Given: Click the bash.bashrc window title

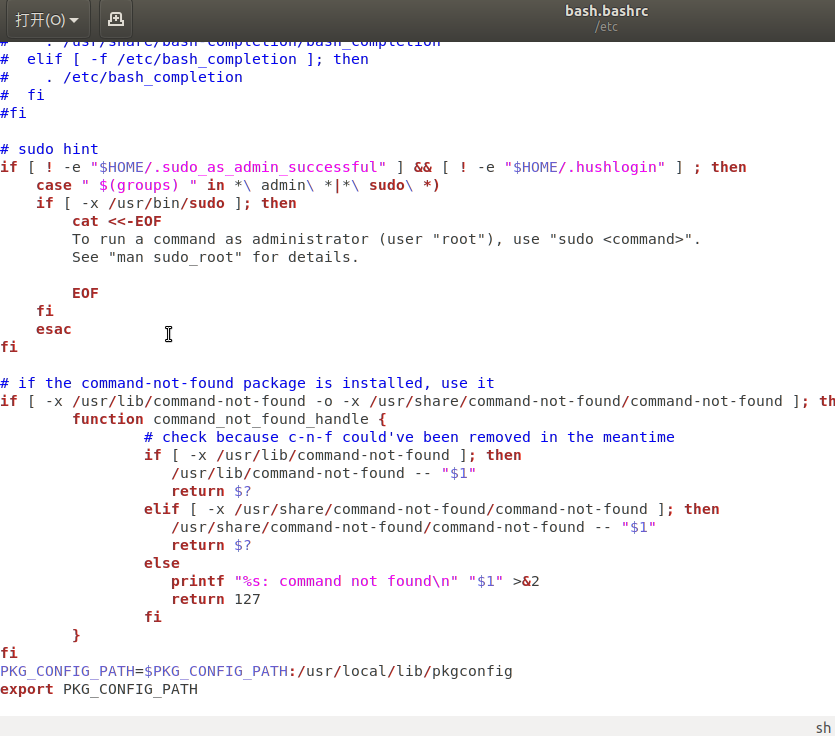Looking at the screenshot, I should [x=607, y=11].
